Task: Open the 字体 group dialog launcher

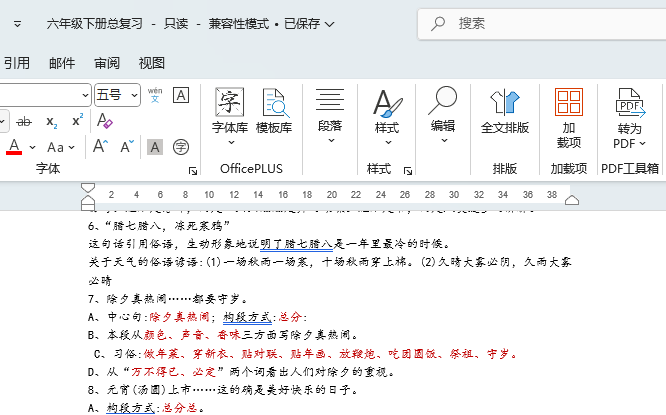Action: [x=193, y=171]
